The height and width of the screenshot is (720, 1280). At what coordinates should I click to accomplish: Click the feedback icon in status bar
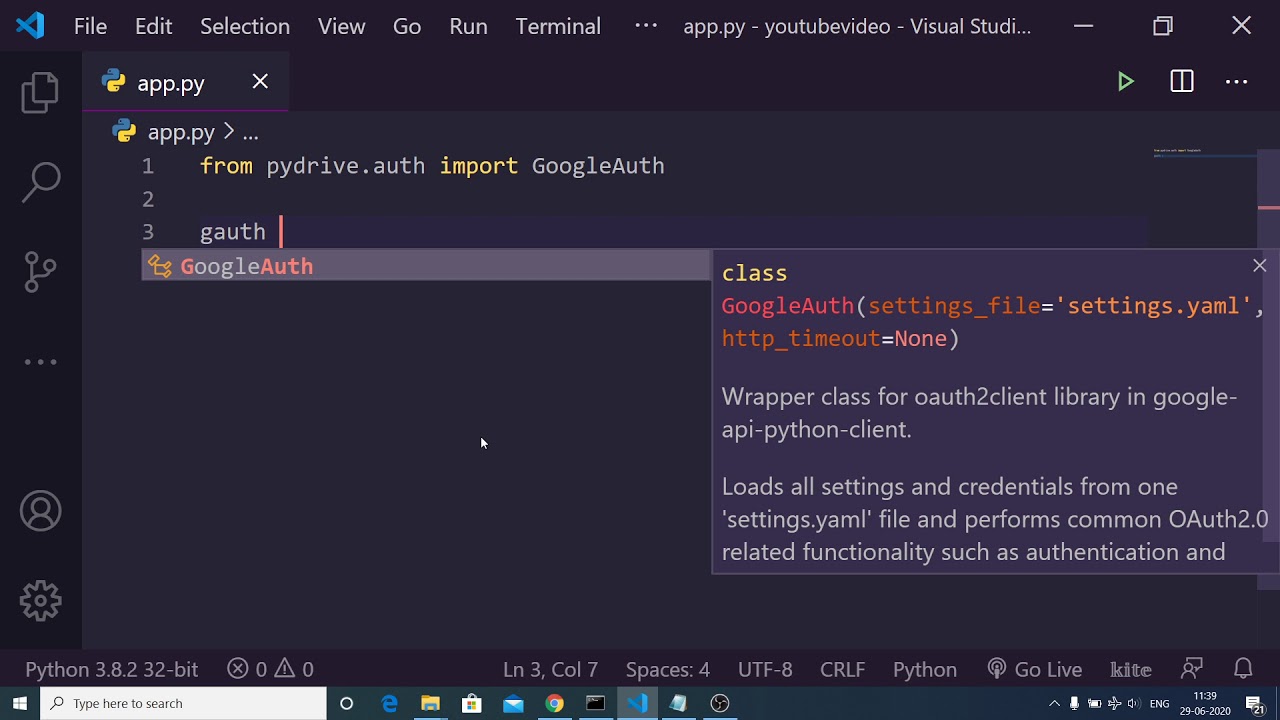1192,669
